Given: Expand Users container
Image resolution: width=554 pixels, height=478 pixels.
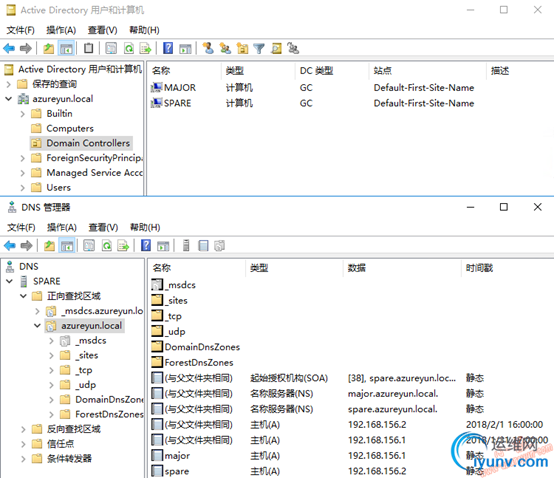Looking at the screenshot, I should pos(23,188).
